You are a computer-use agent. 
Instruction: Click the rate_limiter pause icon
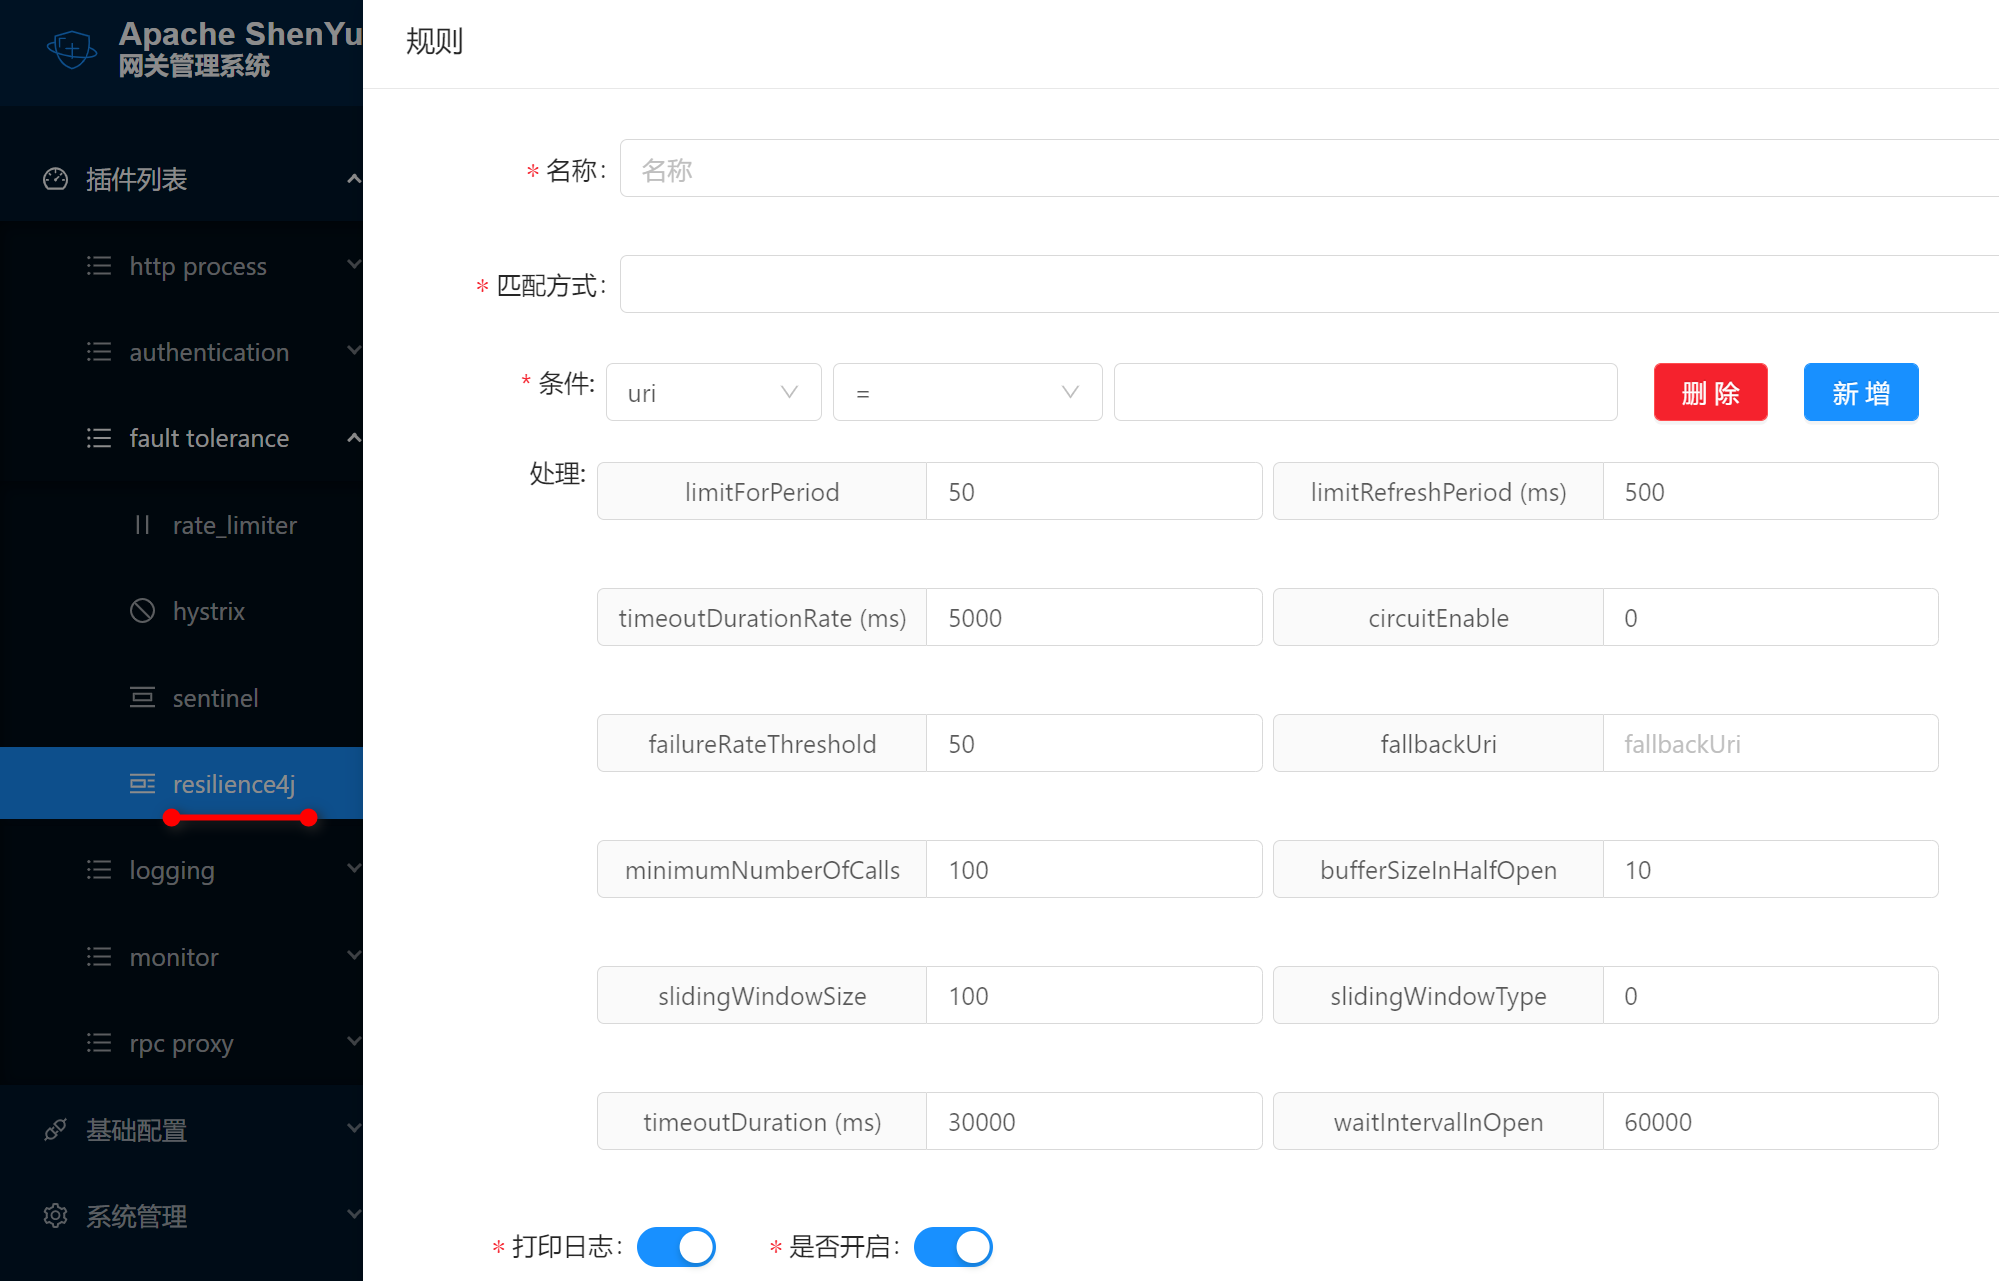[142, 525]
